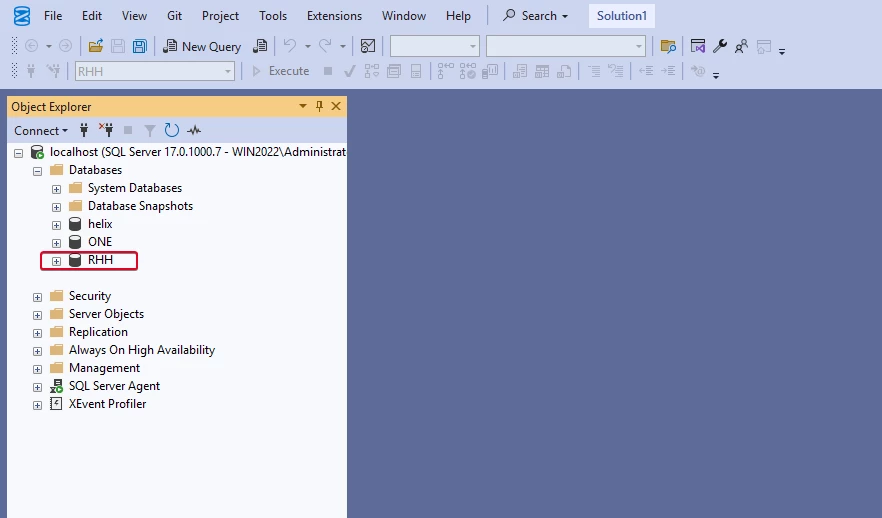Open the Tools menu
Image resolution: width=882 pixels, height=518 pixels.
coord(273,16)
